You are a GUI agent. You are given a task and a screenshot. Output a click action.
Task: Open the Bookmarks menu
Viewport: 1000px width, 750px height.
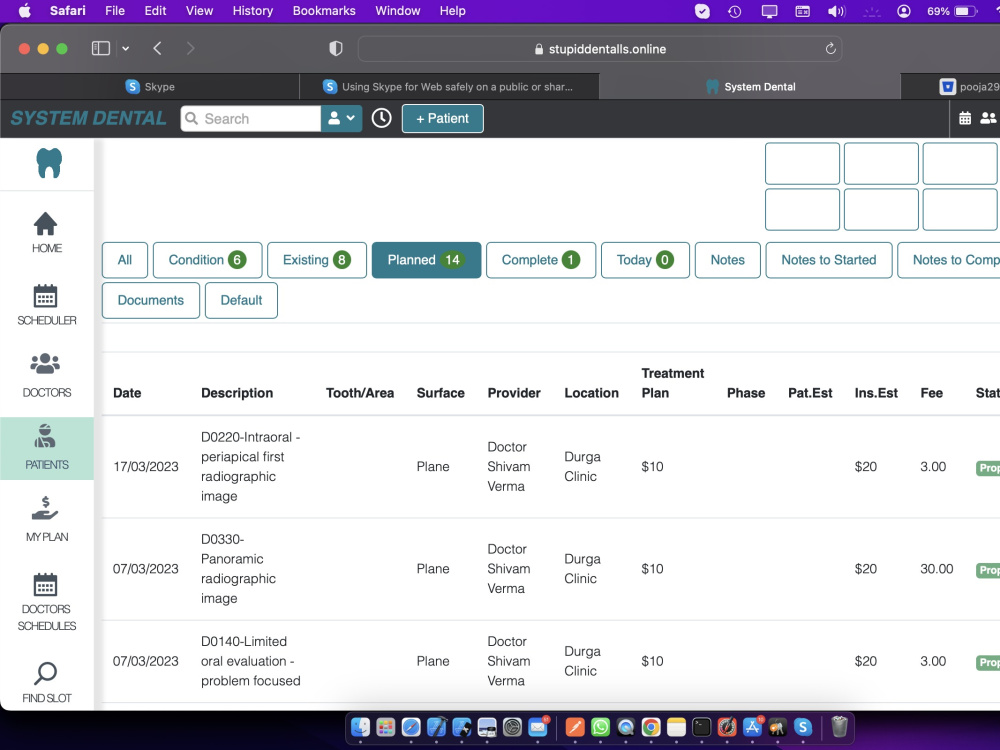[x=324, y=11]
